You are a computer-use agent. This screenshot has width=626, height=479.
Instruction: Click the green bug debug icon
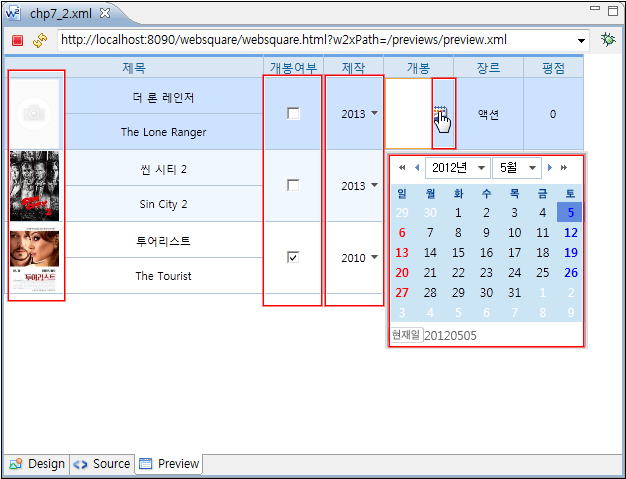[x=608, y=40]
